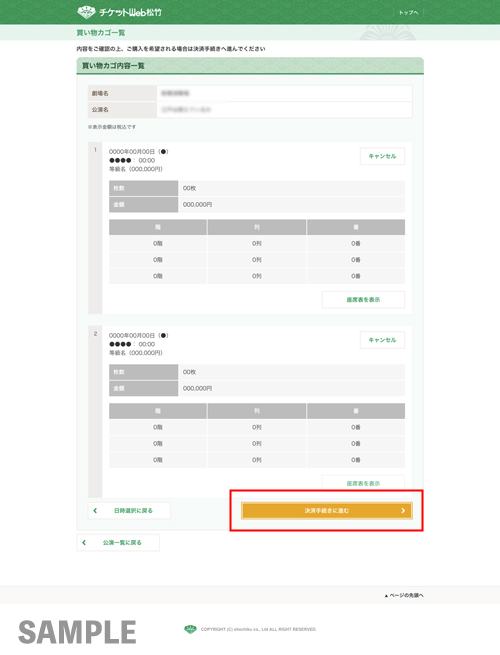The image size is (500, 655).
Task: Jump to page top via ページの先頭へ
Action: [404, 595]
